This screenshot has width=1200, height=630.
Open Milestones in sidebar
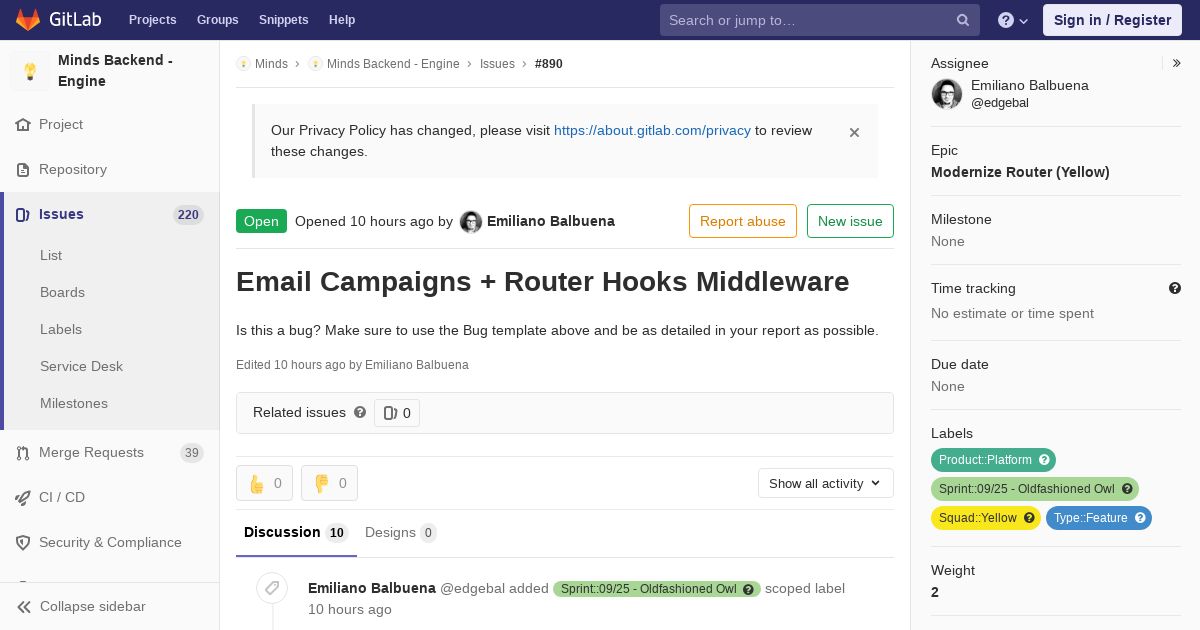[x=74, y=404]
